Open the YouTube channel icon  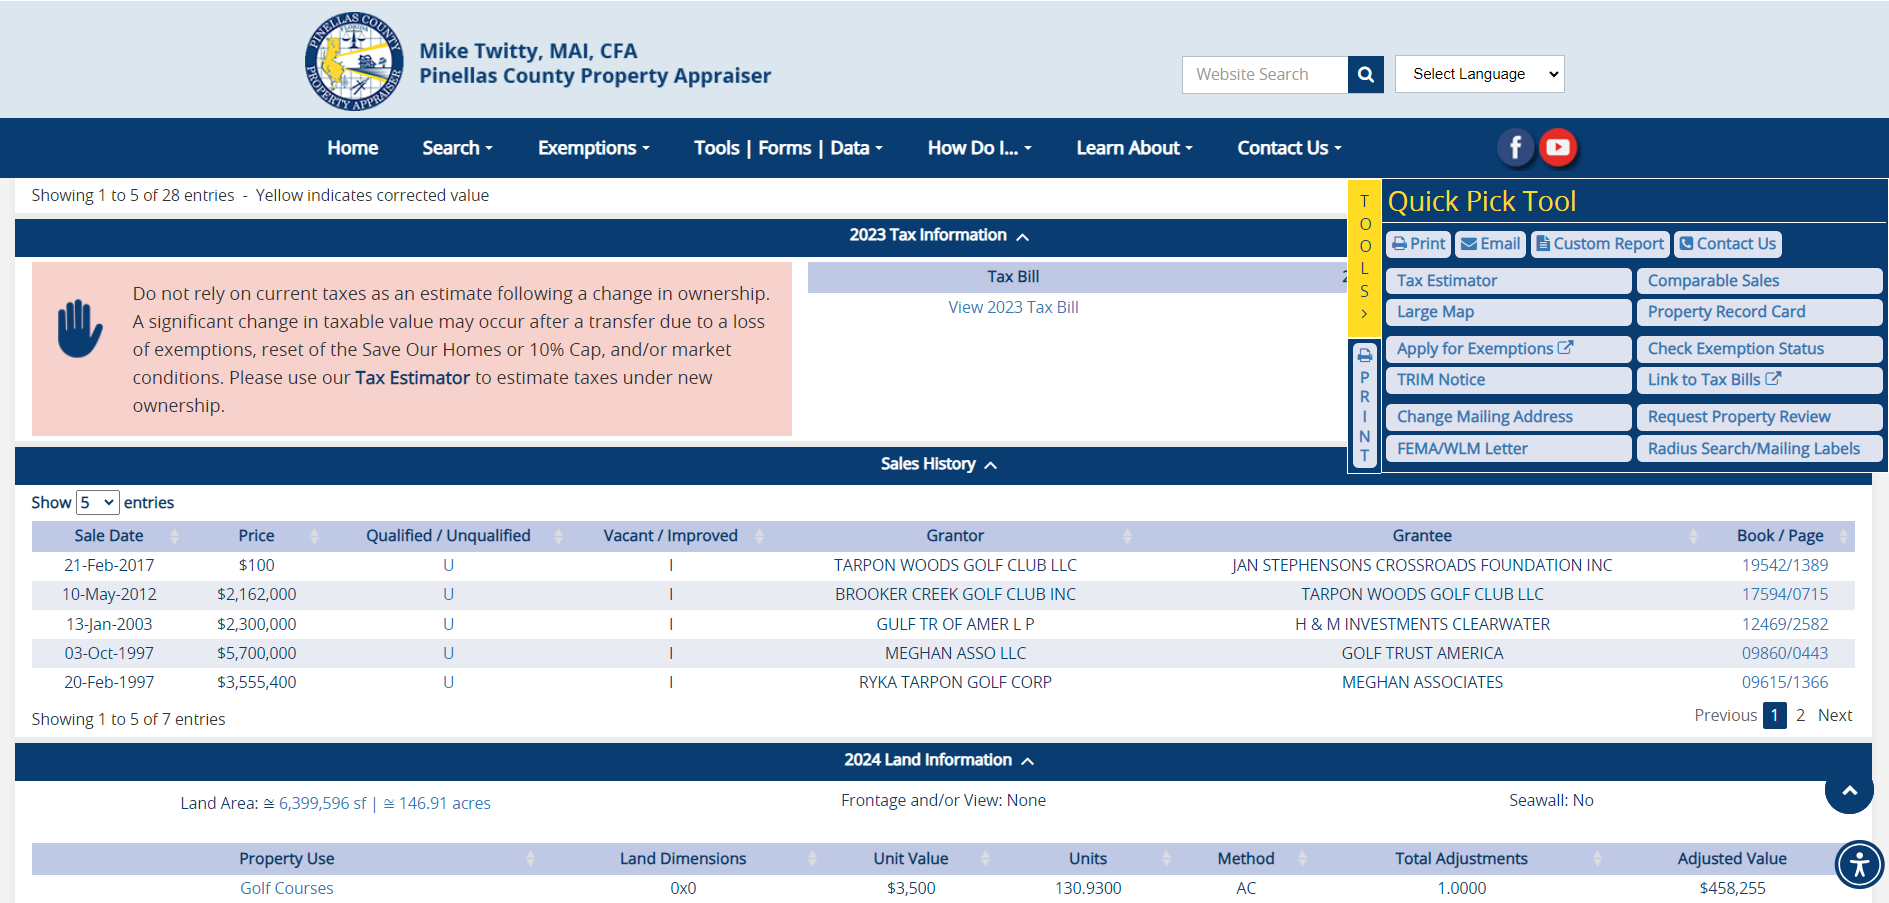tap(1557, 148)
